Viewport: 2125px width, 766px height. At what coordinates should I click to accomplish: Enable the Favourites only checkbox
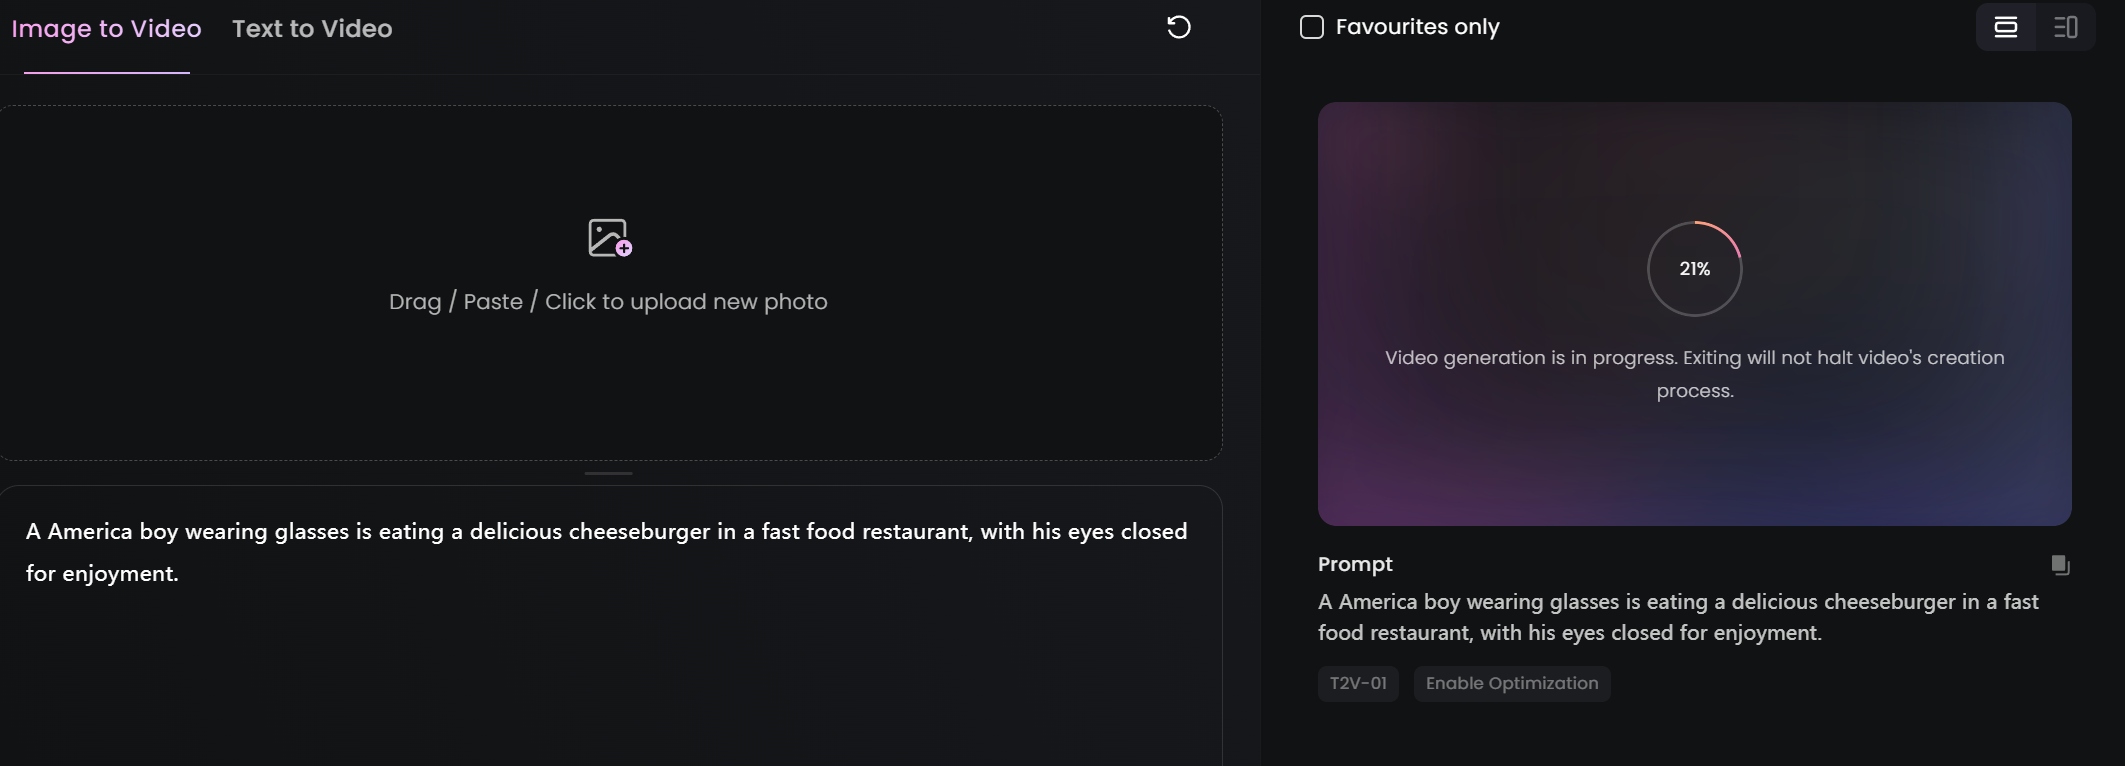[1312, 27]
